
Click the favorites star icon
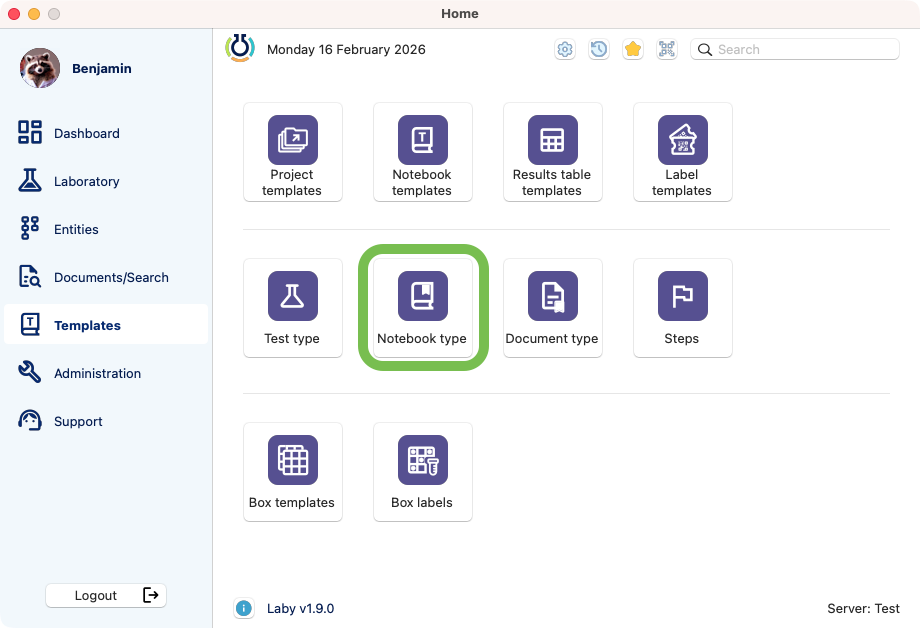click(x=633, y=49)
